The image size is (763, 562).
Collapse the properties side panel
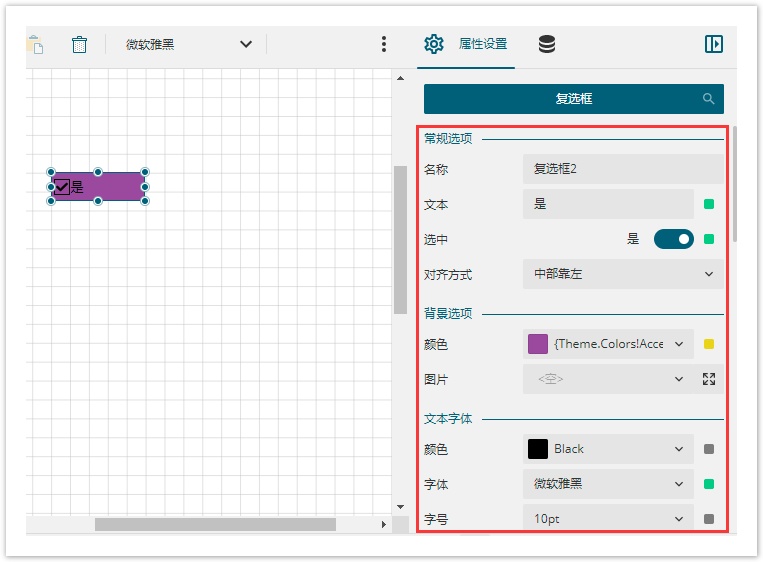[713, 44]
